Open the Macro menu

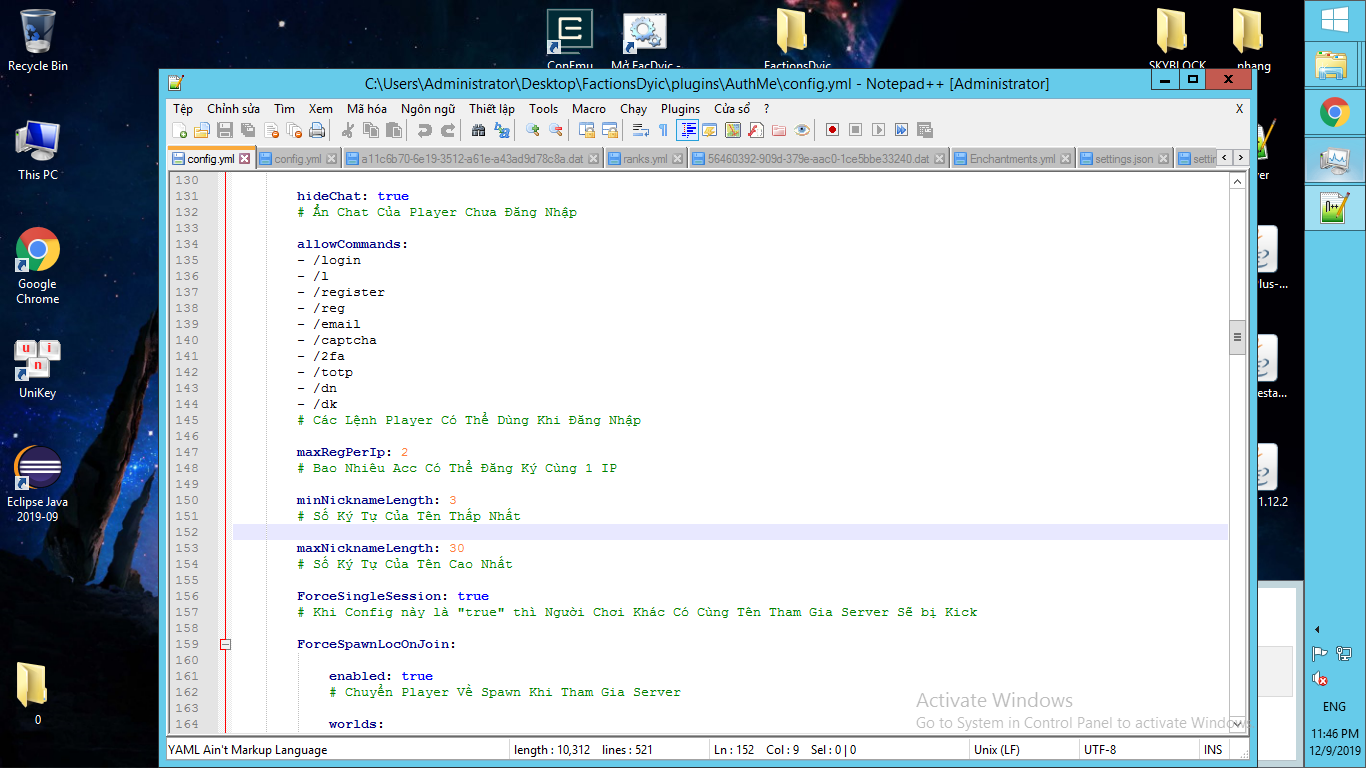[x=589, y=109]
